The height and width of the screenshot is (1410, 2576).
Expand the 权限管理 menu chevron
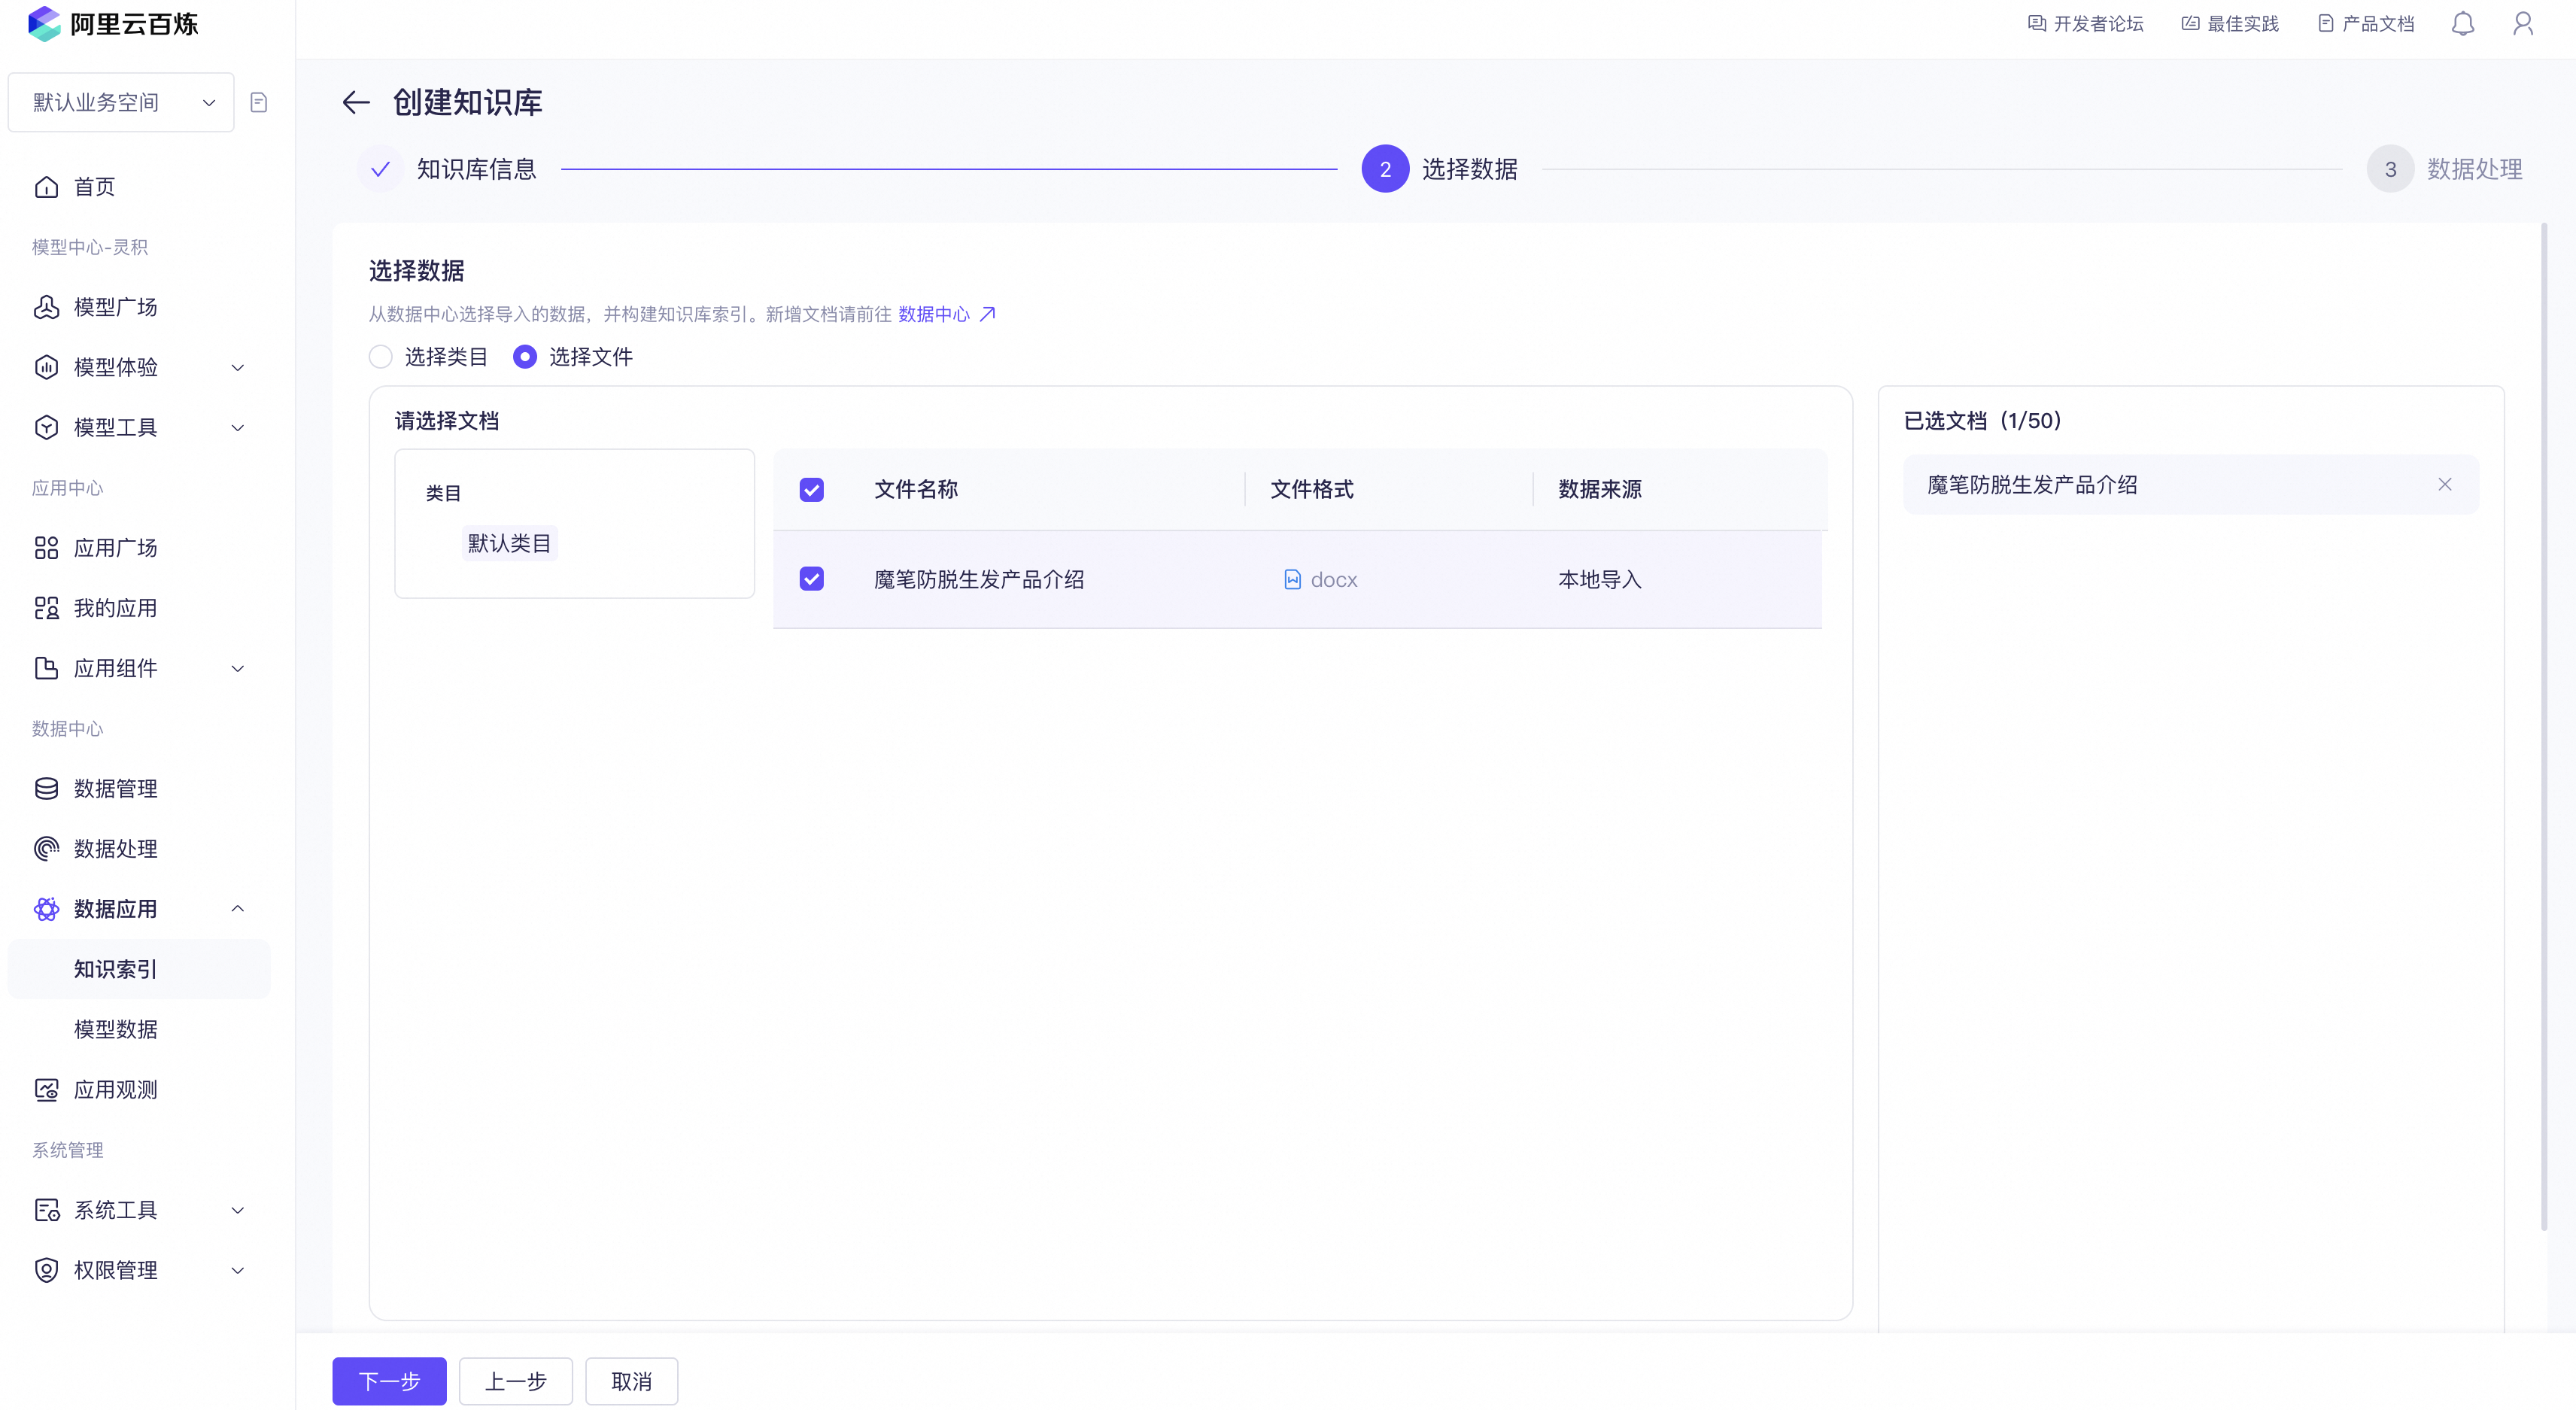point(238,1270)
